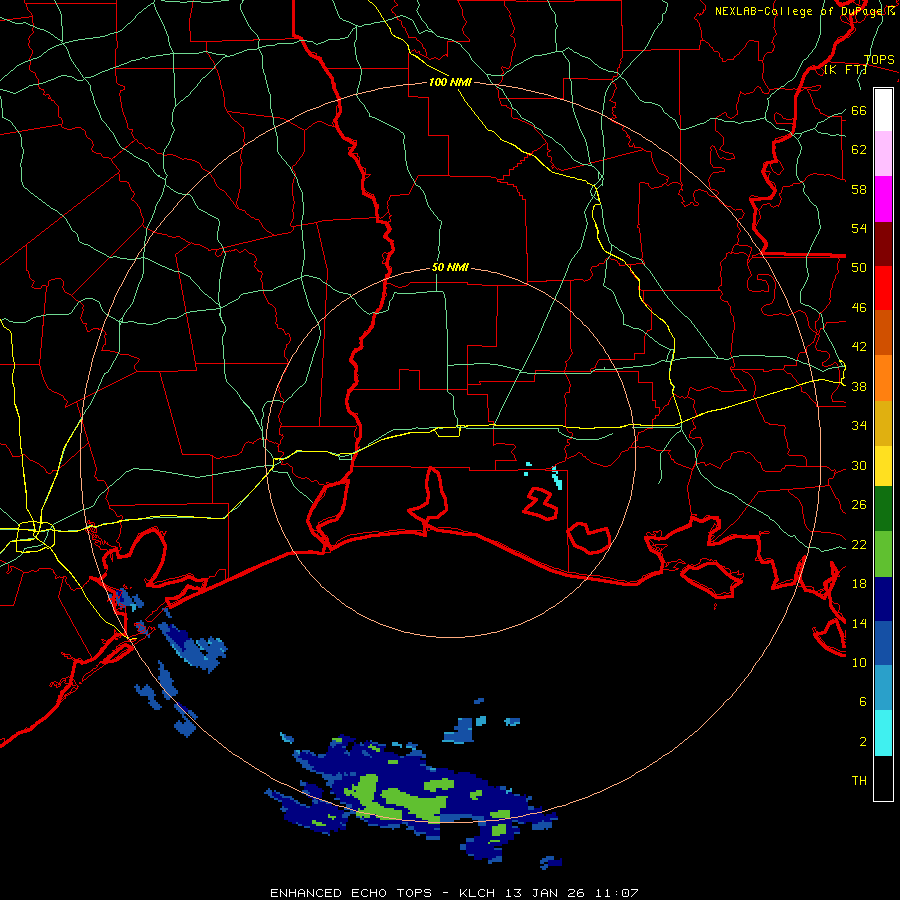The image size is (900, 900).
Task: Click the 100 NMI range ring label
Action: [450, 82]
